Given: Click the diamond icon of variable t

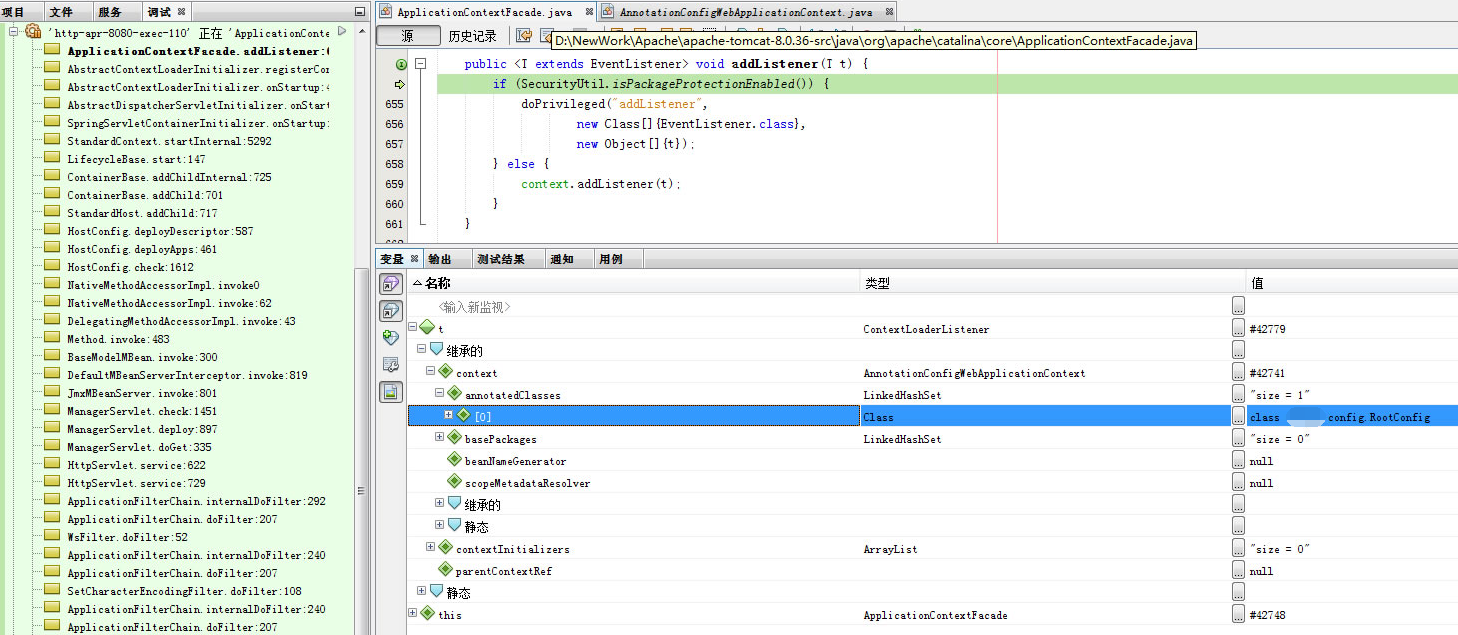Looking at the screenshot, I should pyautogui.click(x=428, y=328).
